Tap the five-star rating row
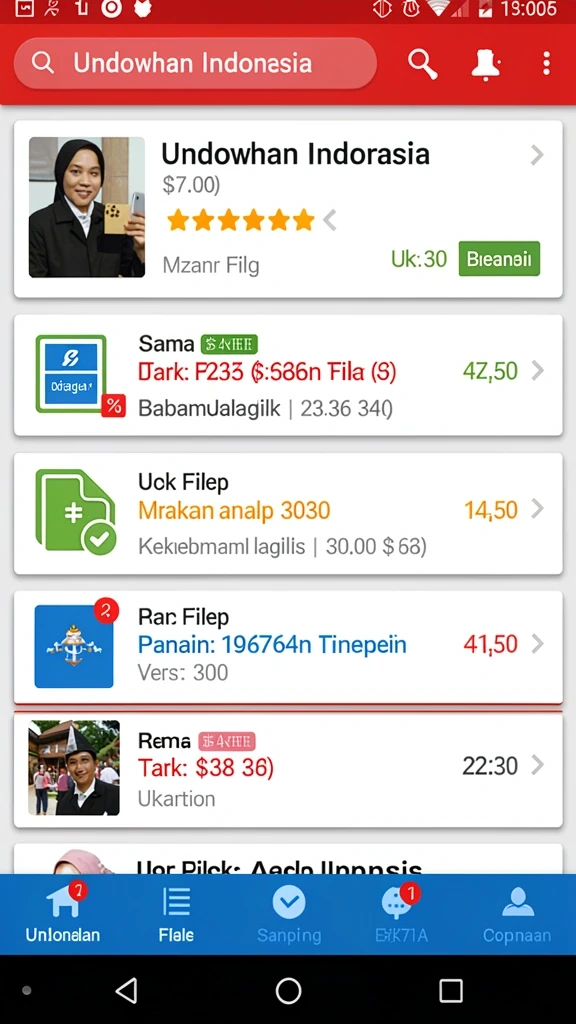 point(240,221)
